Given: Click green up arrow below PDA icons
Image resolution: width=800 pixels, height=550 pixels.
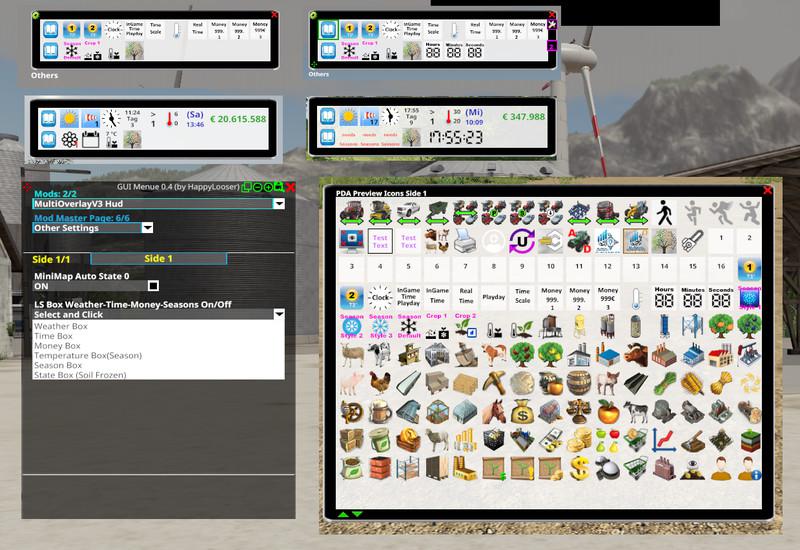Looking at the screenshot, I should 343,514.
